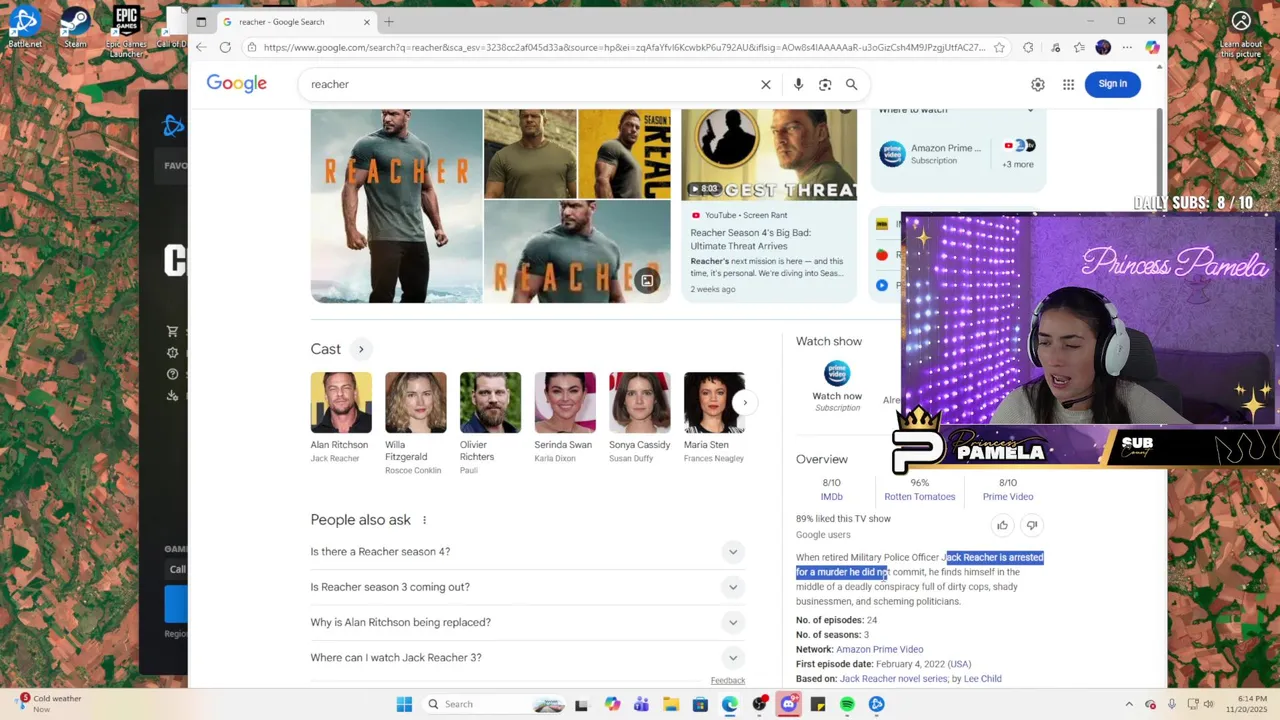The image size is (1280, 720).
Task: Reload the Google search page
Action: point(225,47)
